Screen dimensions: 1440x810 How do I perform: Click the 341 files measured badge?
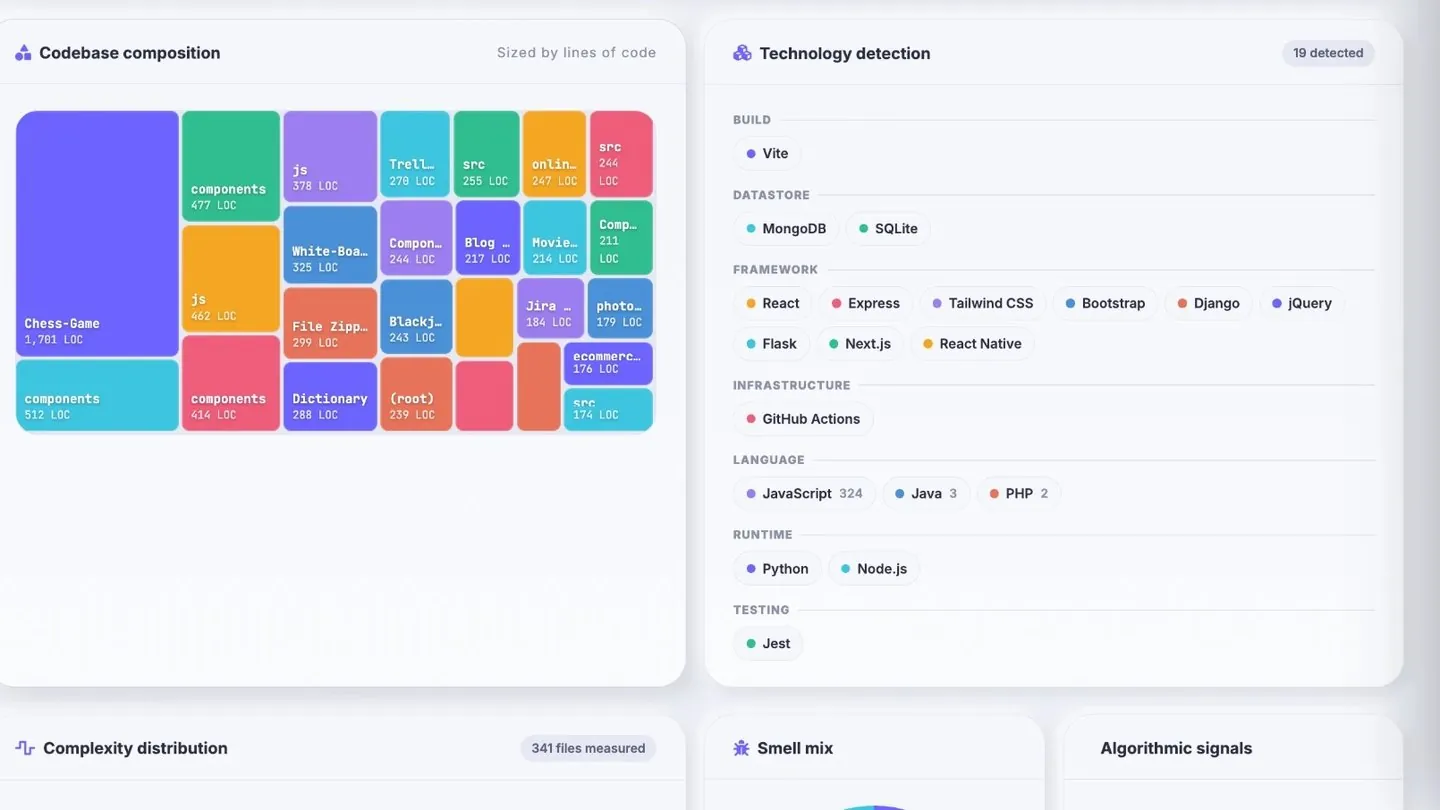(x=588, y=748)
